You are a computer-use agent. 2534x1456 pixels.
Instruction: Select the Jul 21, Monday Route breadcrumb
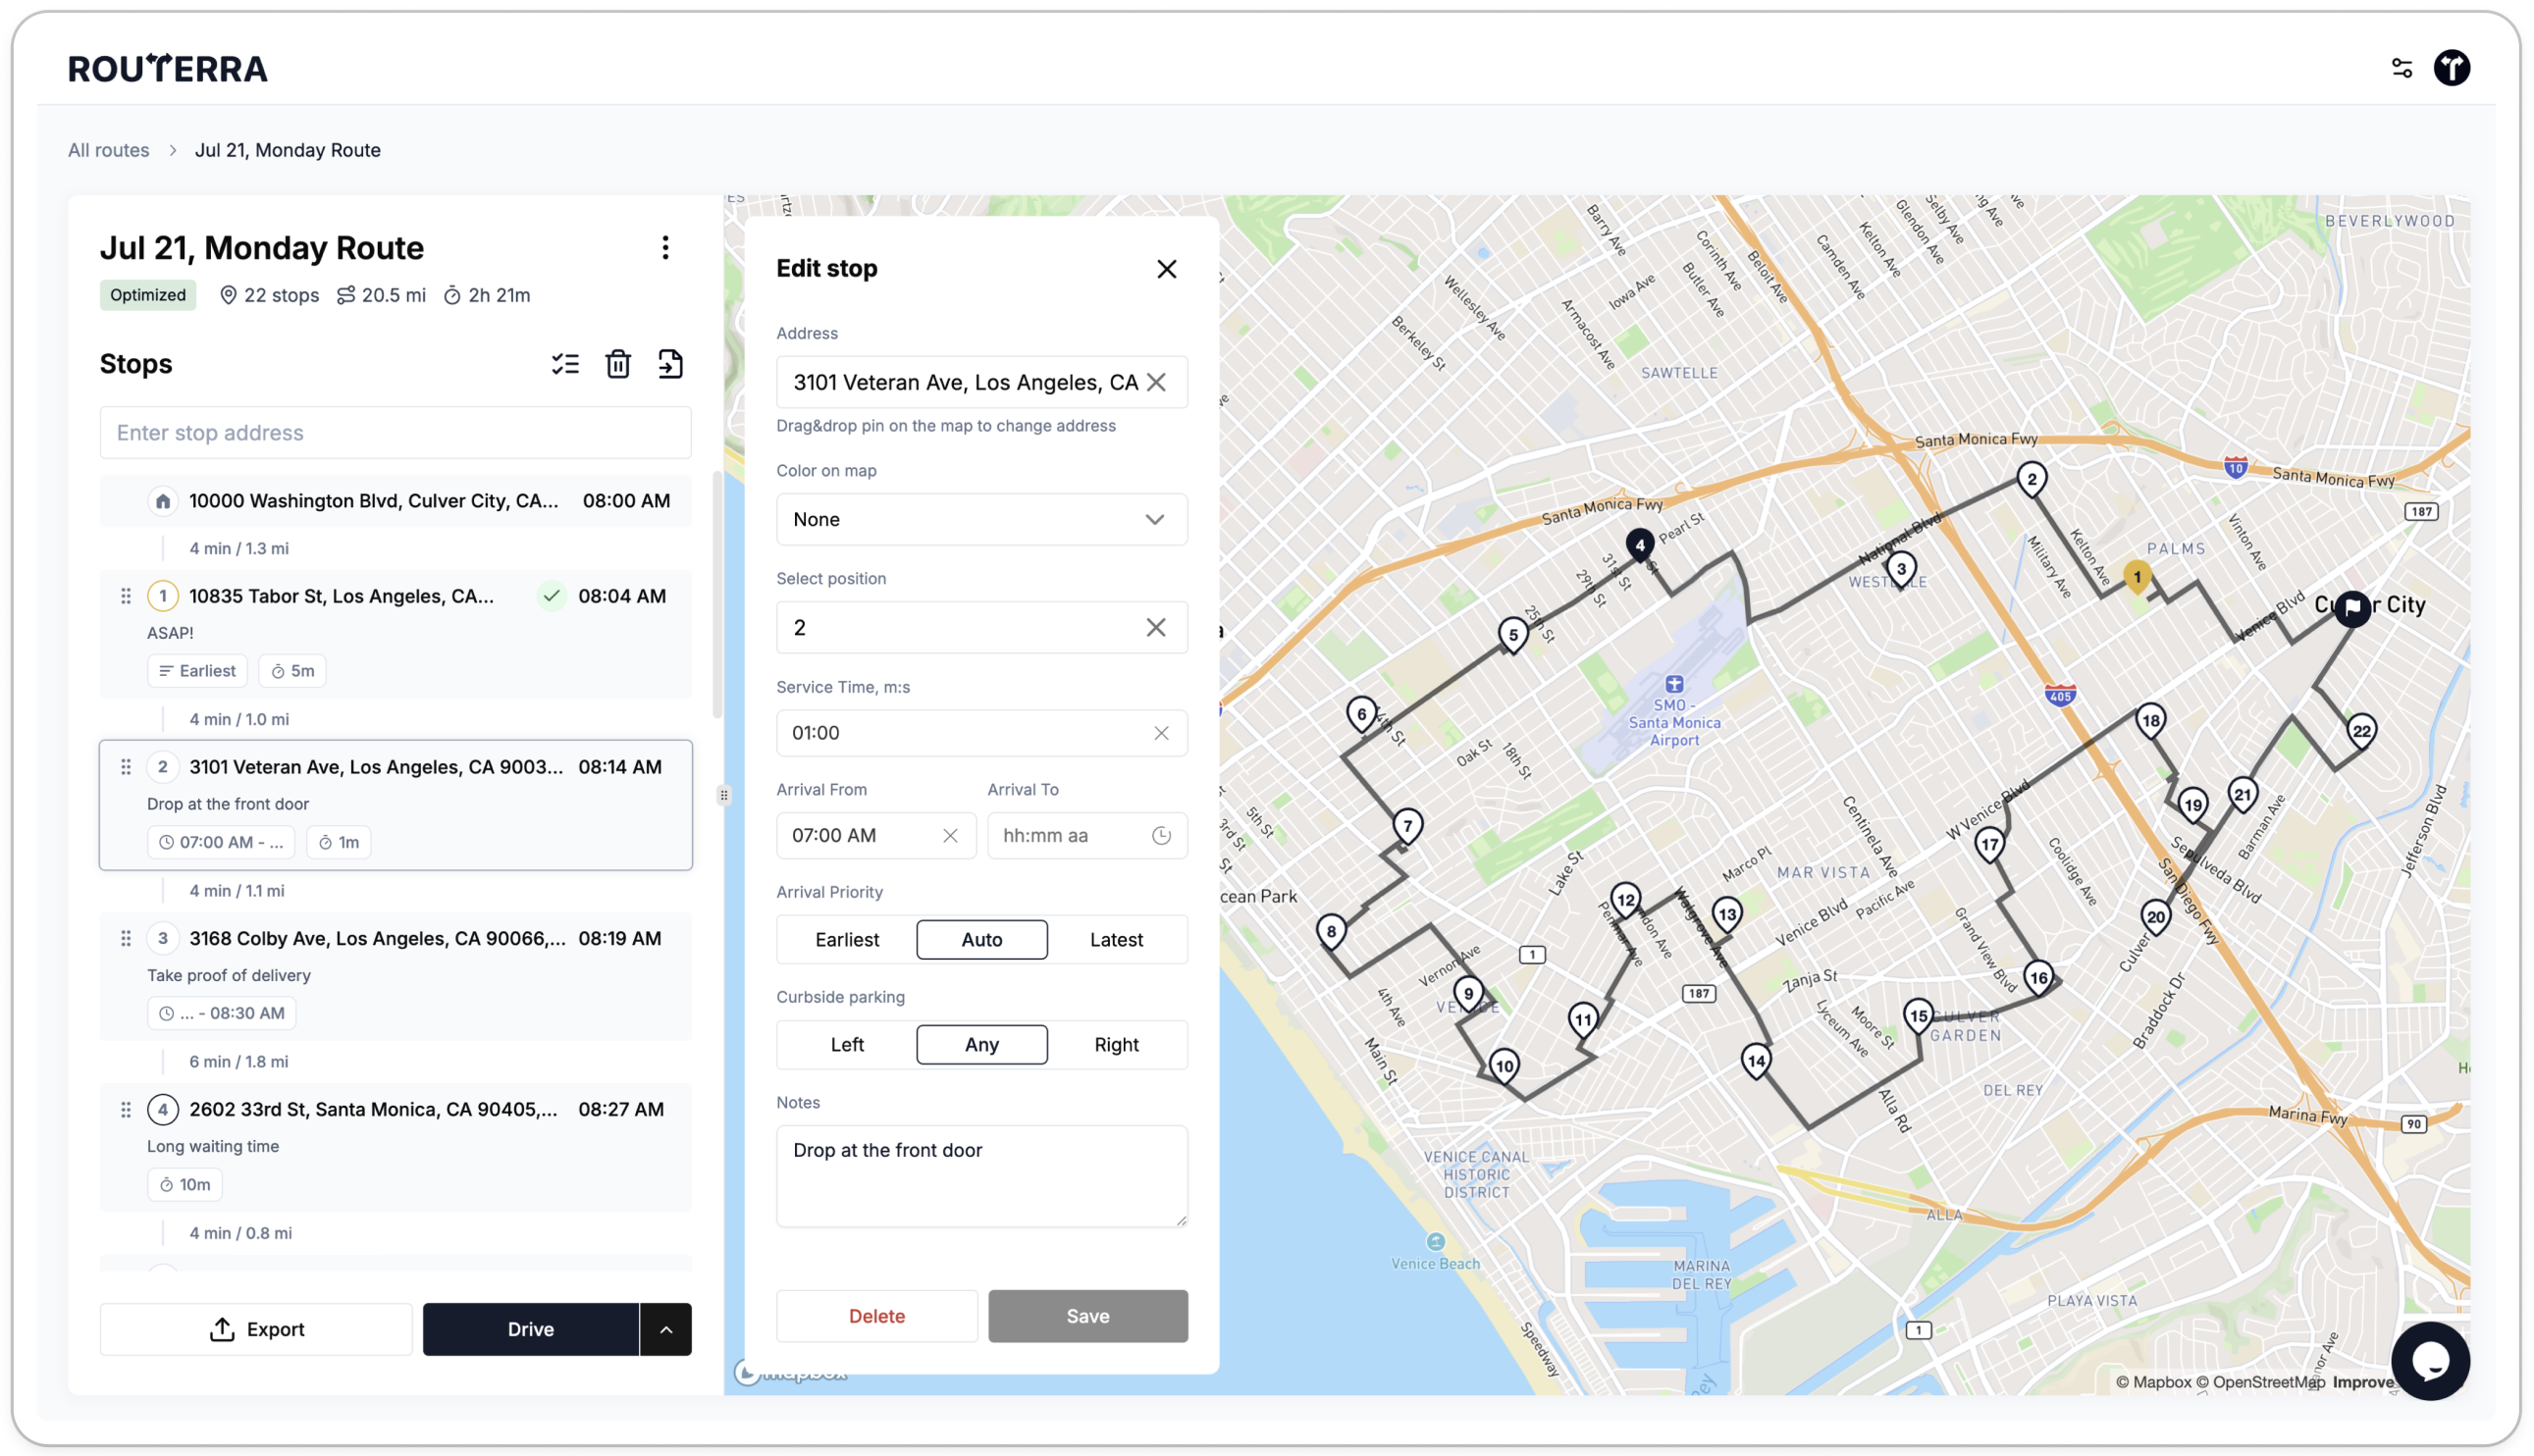click(288, 149)
